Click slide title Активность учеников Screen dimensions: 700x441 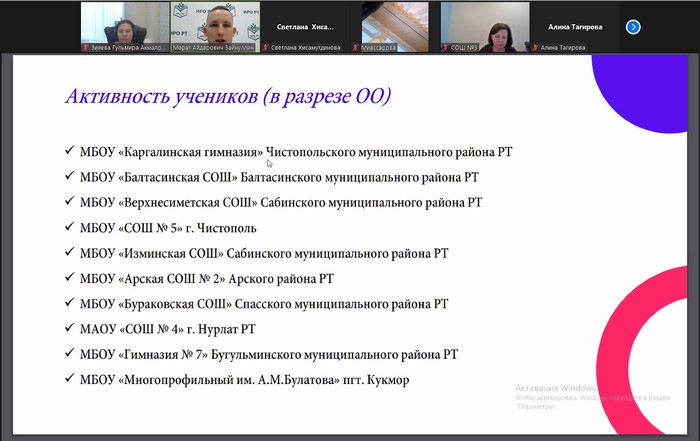(228, 96)
